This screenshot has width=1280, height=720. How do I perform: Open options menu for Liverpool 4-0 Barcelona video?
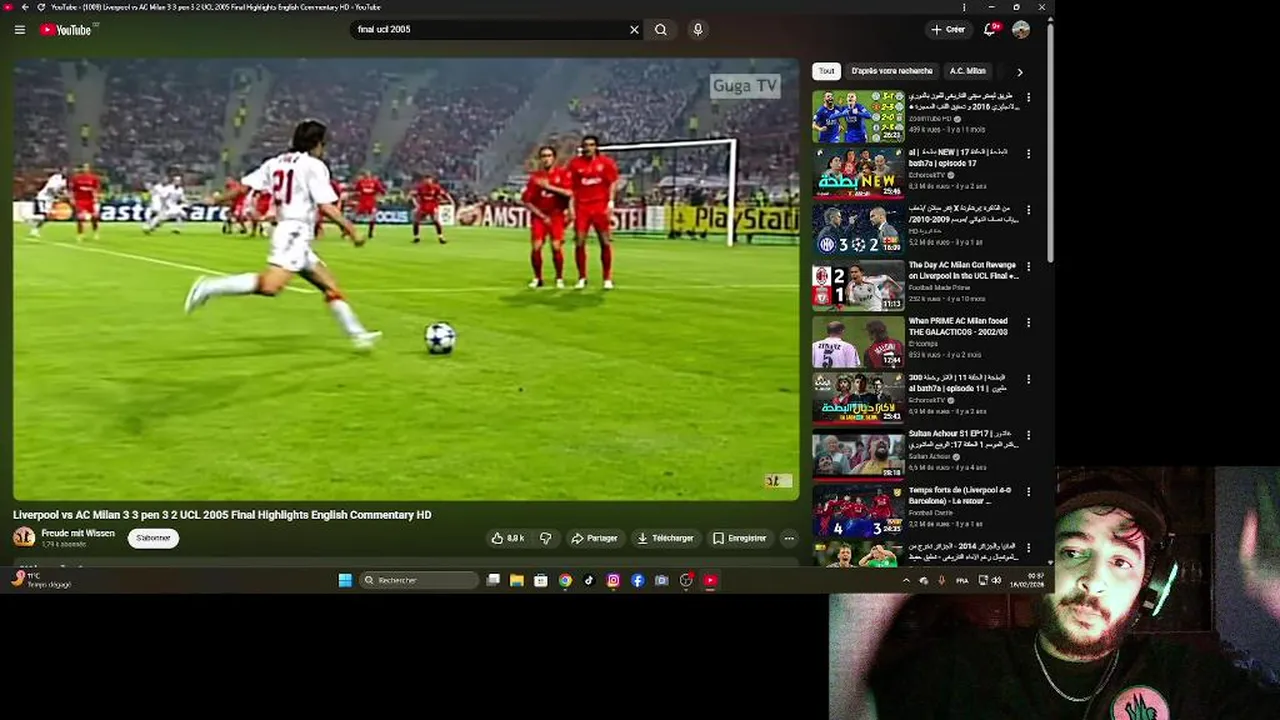click(1028, 492)
